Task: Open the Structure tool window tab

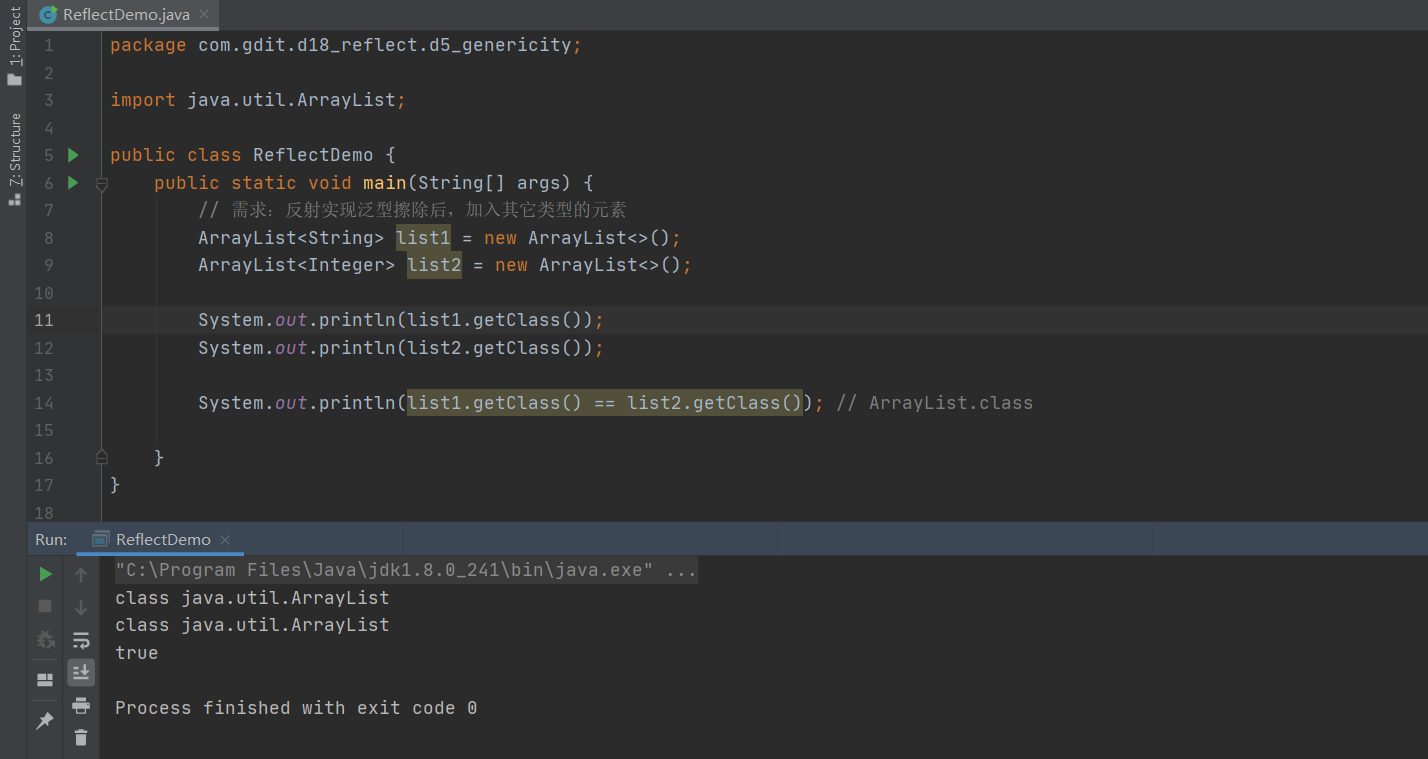Action: (x=14, y=157)
